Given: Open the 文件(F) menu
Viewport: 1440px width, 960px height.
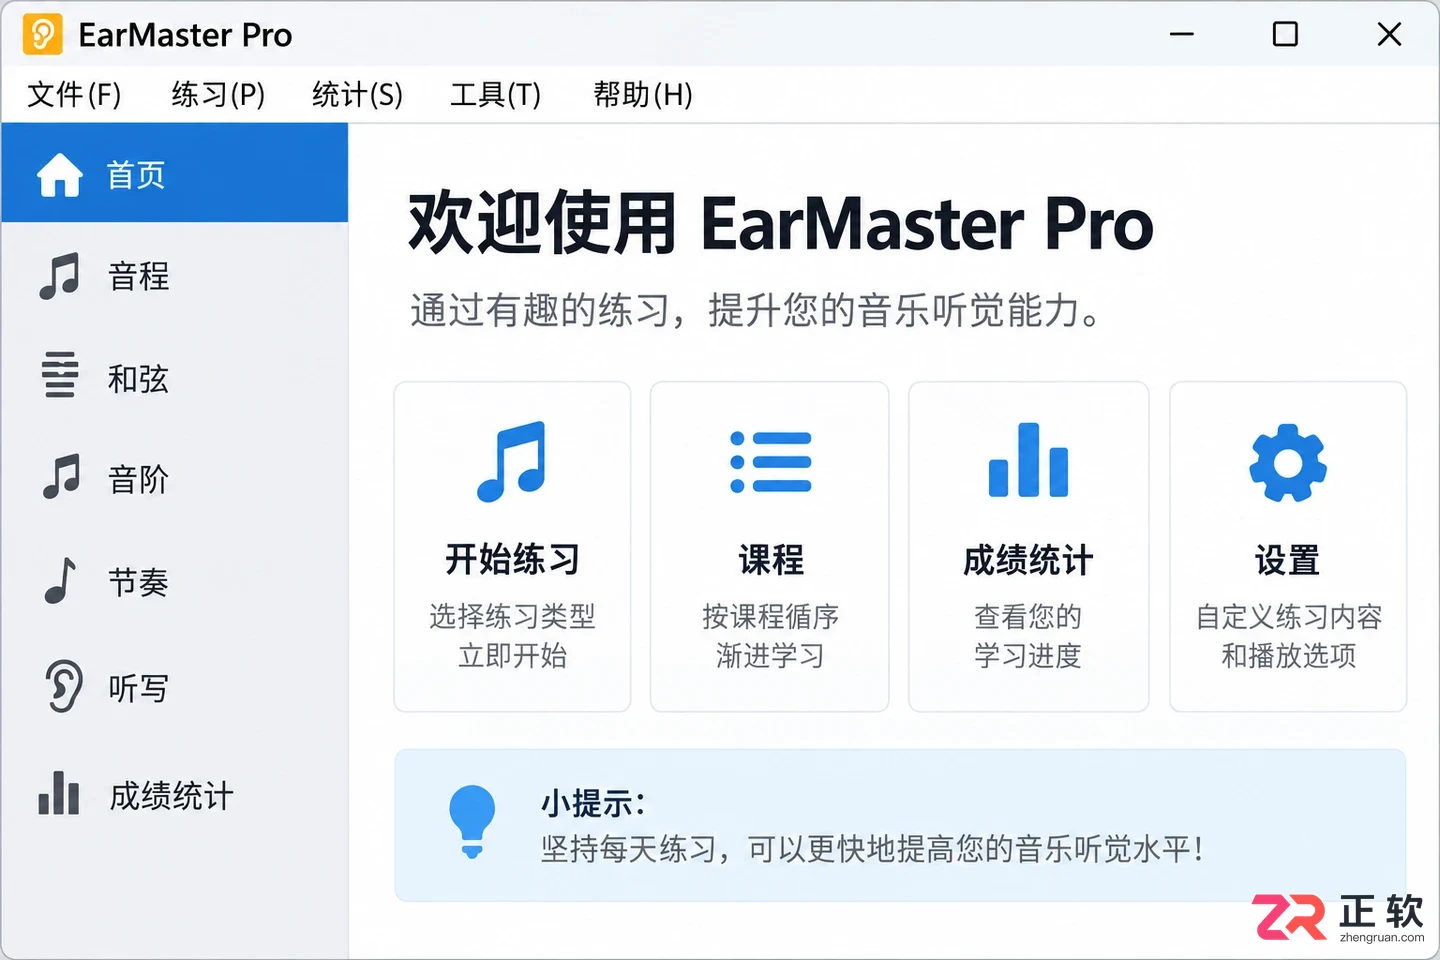Looking at the screenshot, I should tap(74, 95).
